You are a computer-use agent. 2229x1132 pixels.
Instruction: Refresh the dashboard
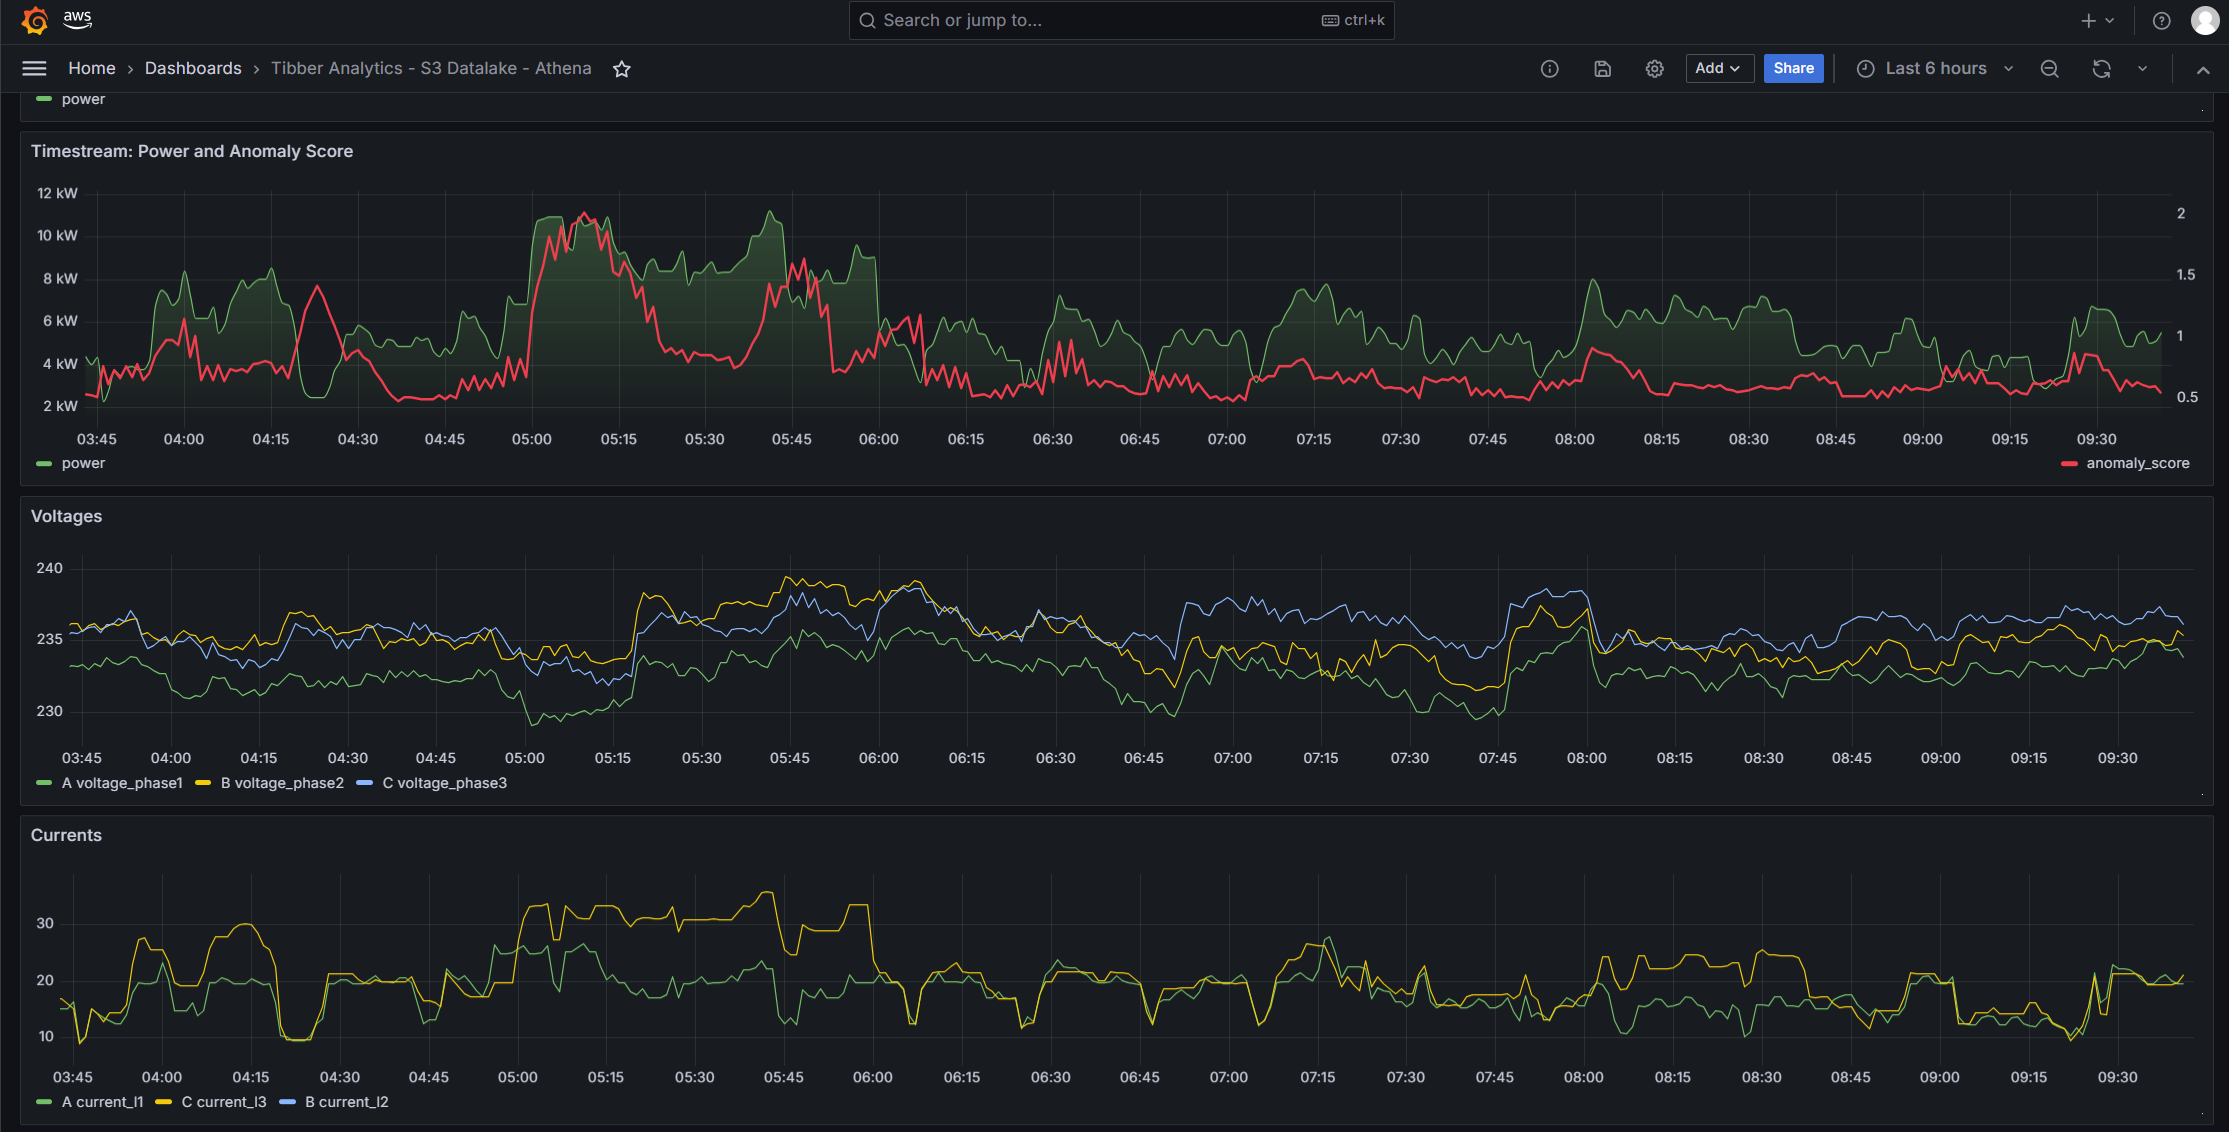(x=2101, y=69)
